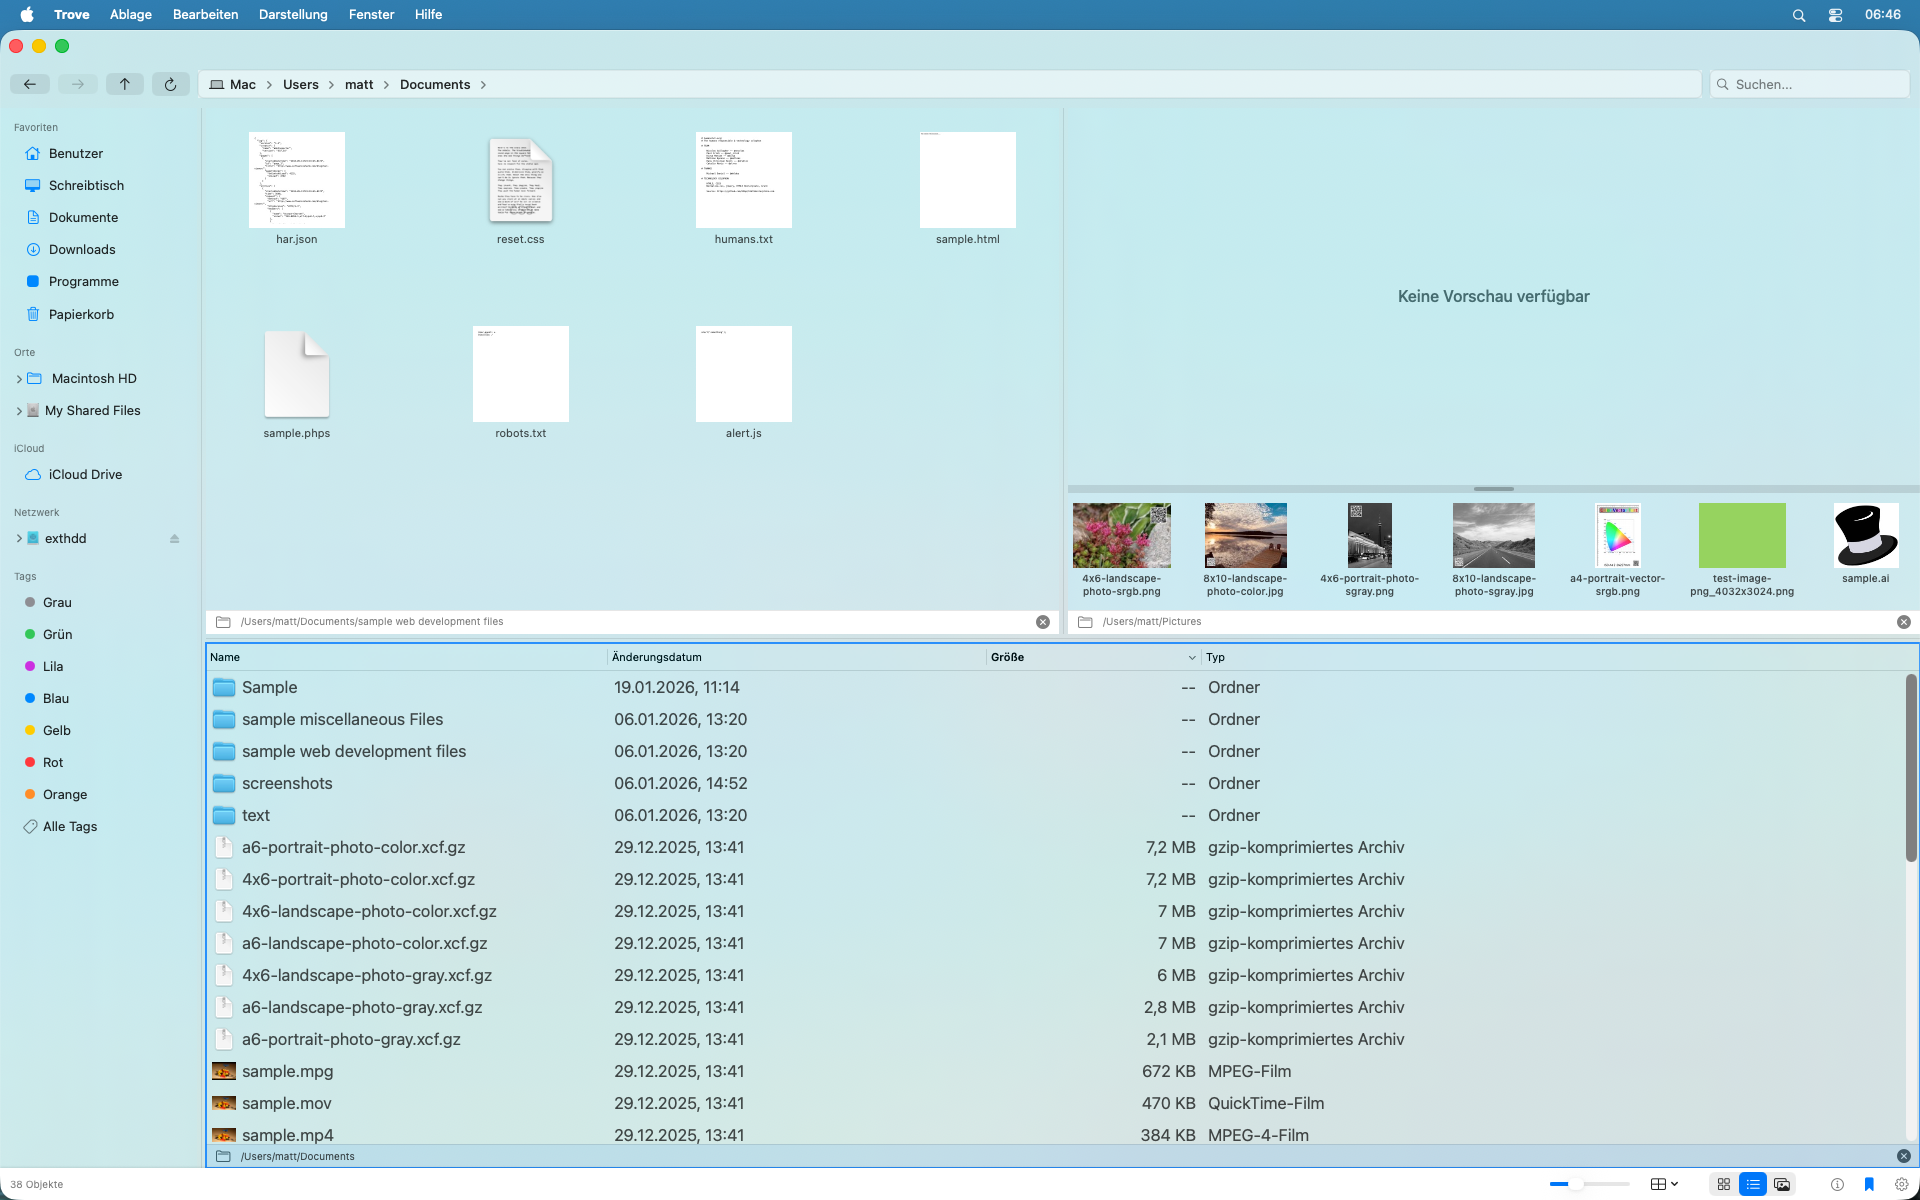This screenshot has width=1920, height=1200.
Task: Open the Hilfe menu
Action: 428,14
